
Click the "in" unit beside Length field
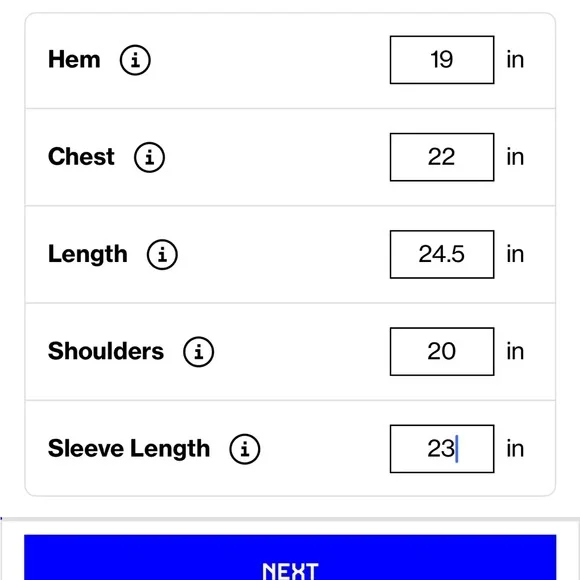click(x=515, y=254)
